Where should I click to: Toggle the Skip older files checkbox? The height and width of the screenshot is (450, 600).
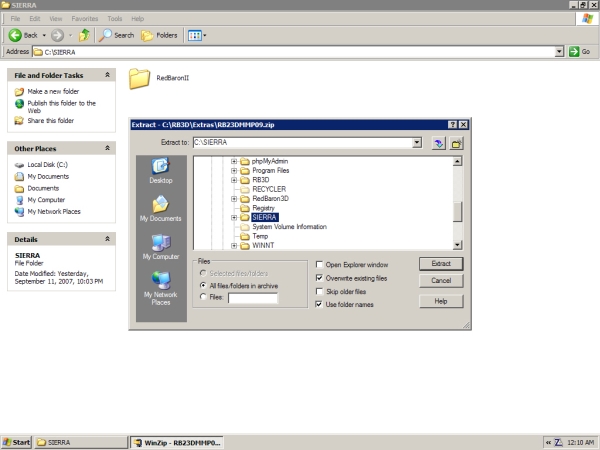coord(320,291)
